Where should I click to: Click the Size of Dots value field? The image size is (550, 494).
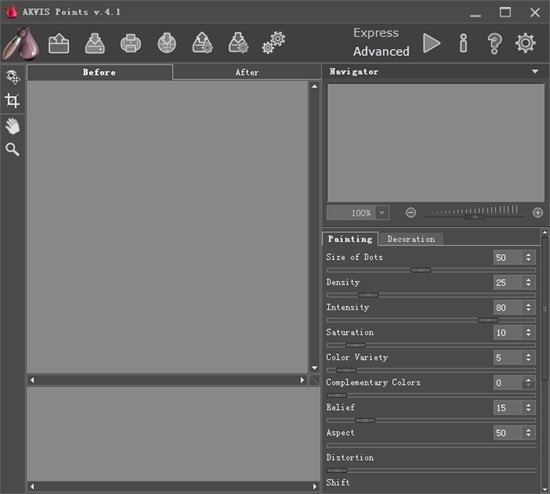[x=508, y=258]
